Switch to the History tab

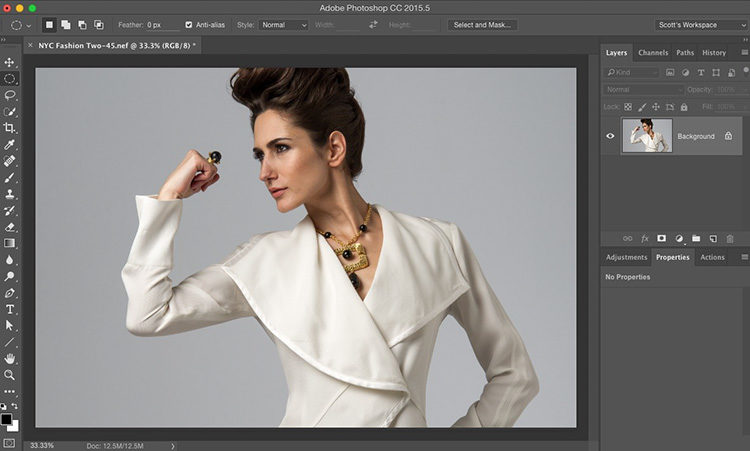click(714, 53)
